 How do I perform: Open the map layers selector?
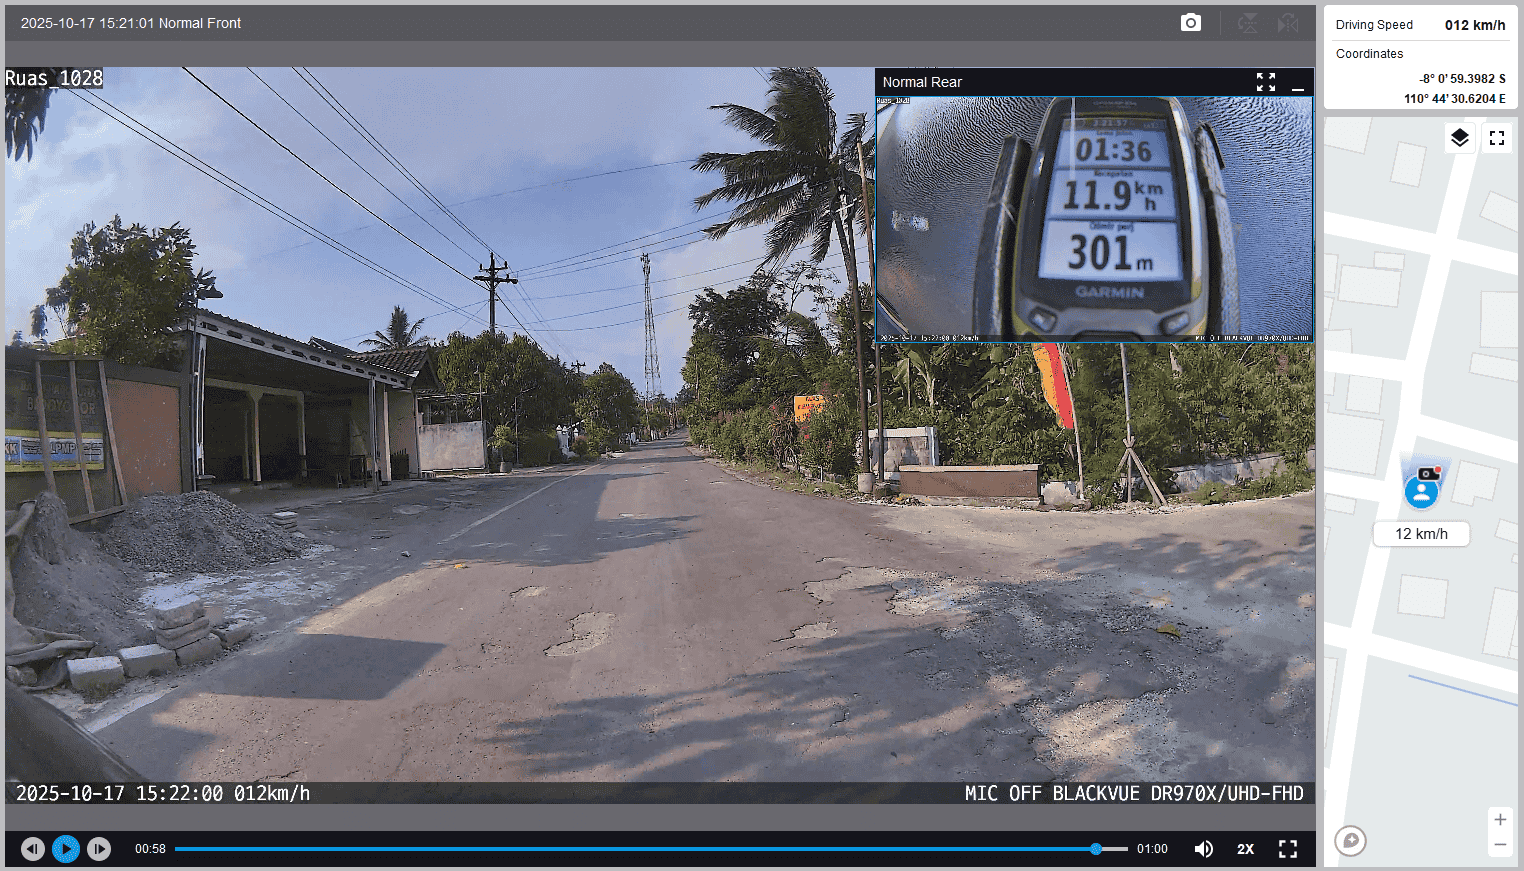(1460, 138)
